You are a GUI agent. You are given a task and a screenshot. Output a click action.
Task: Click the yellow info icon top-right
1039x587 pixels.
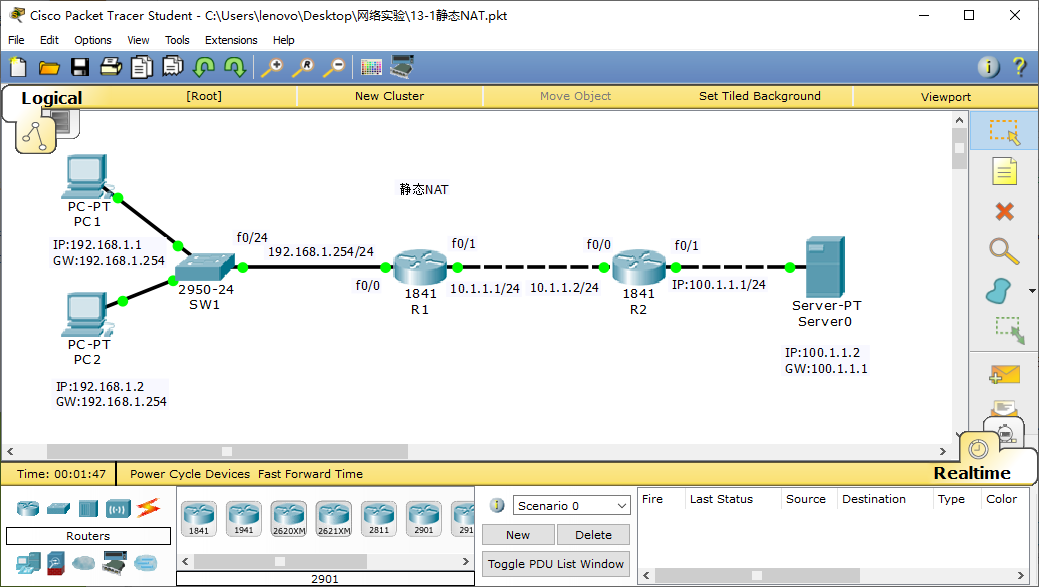[989, 67]
